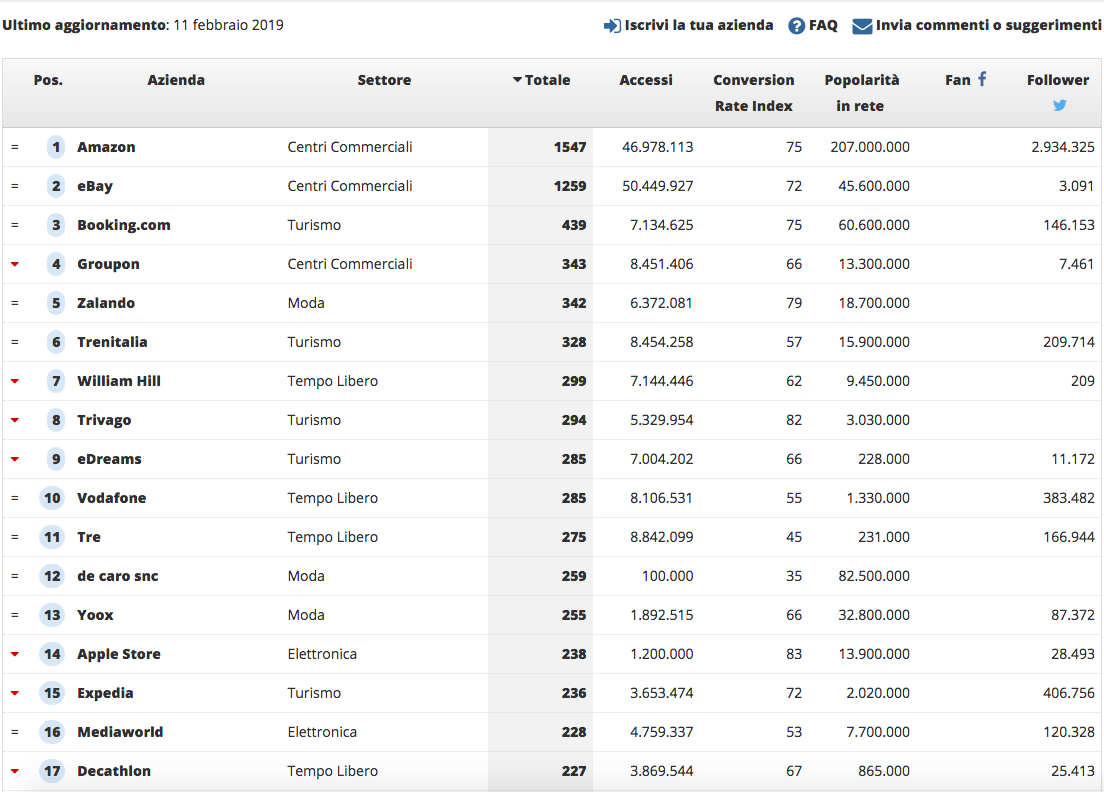
Task: Click the FAQ question mark icon
Action: pos(796,26)
